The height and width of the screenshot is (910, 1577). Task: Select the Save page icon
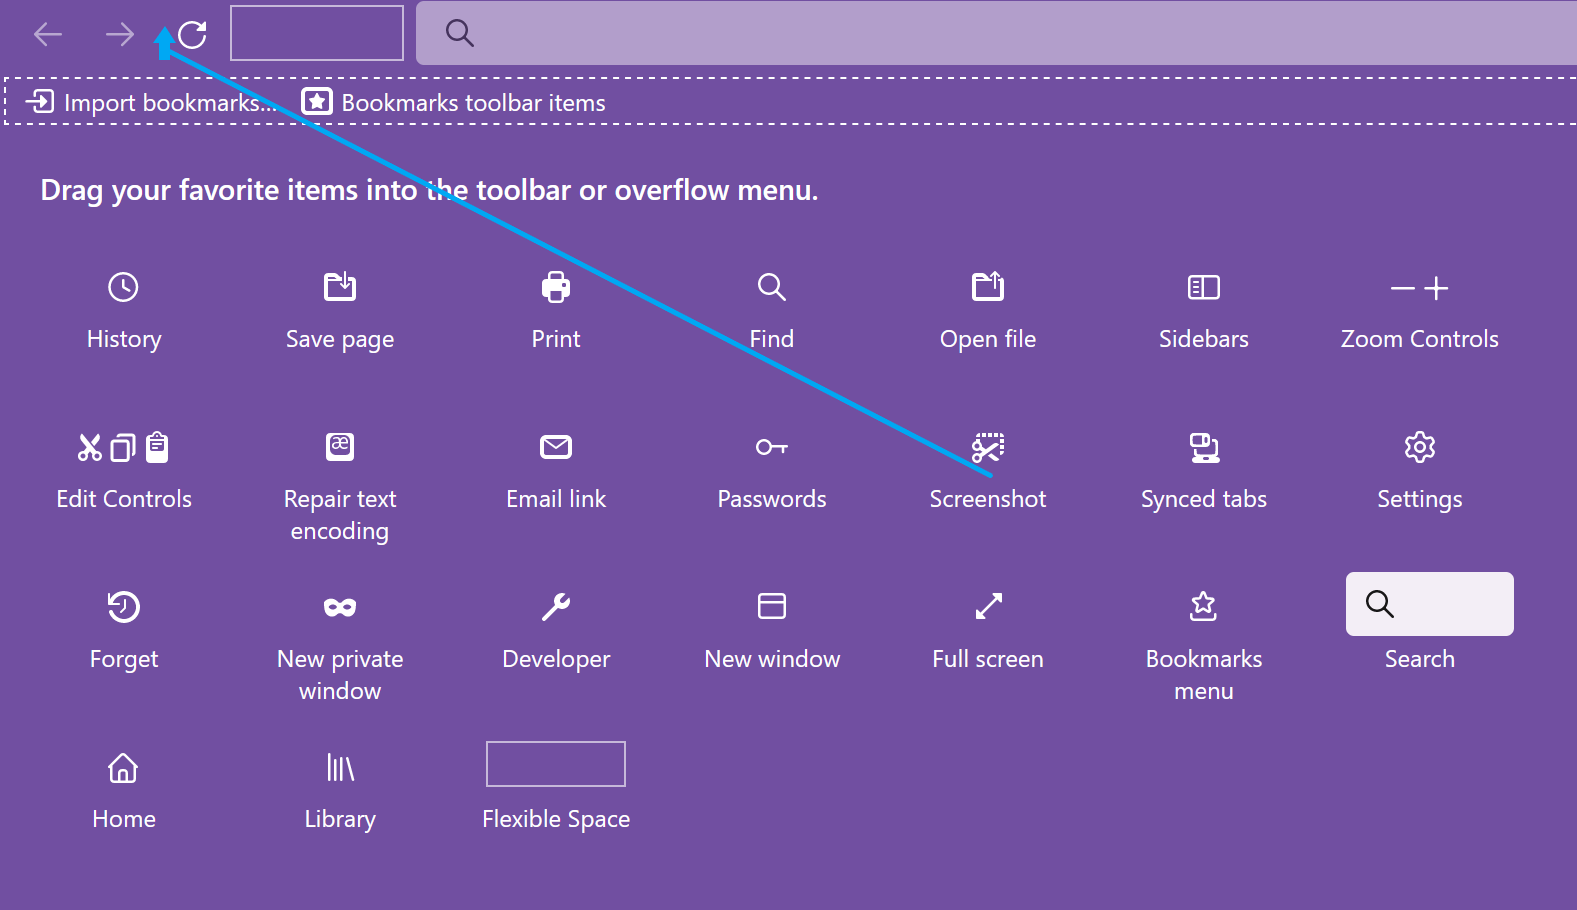pos(340,288)
